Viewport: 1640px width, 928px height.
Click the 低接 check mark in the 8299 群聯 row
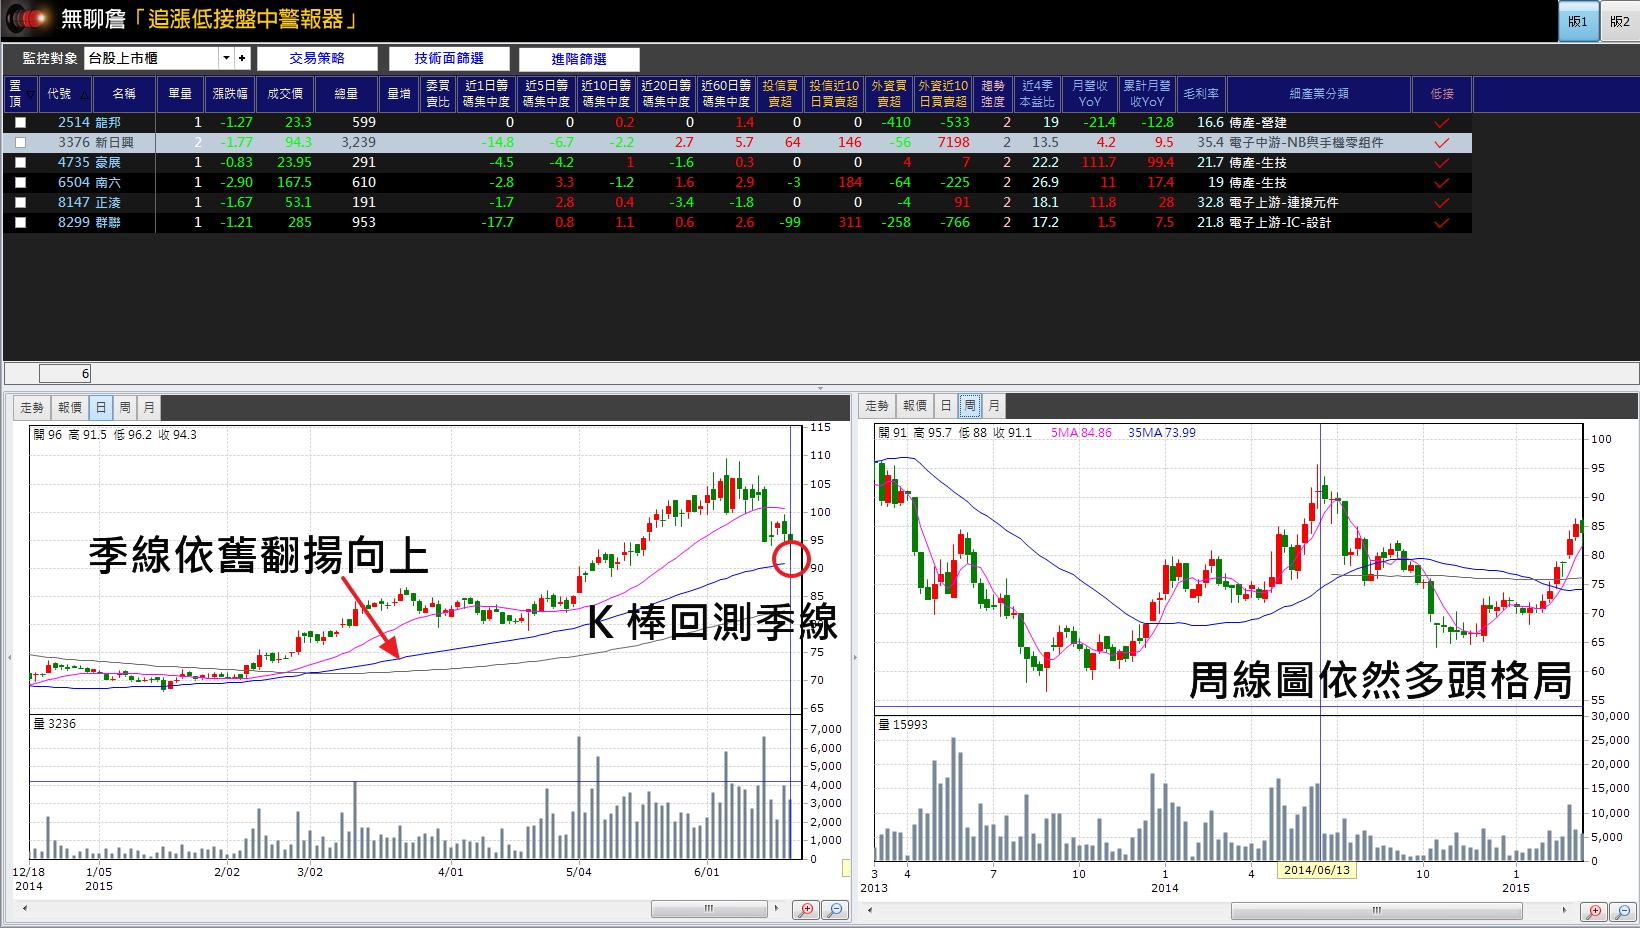1441,223
